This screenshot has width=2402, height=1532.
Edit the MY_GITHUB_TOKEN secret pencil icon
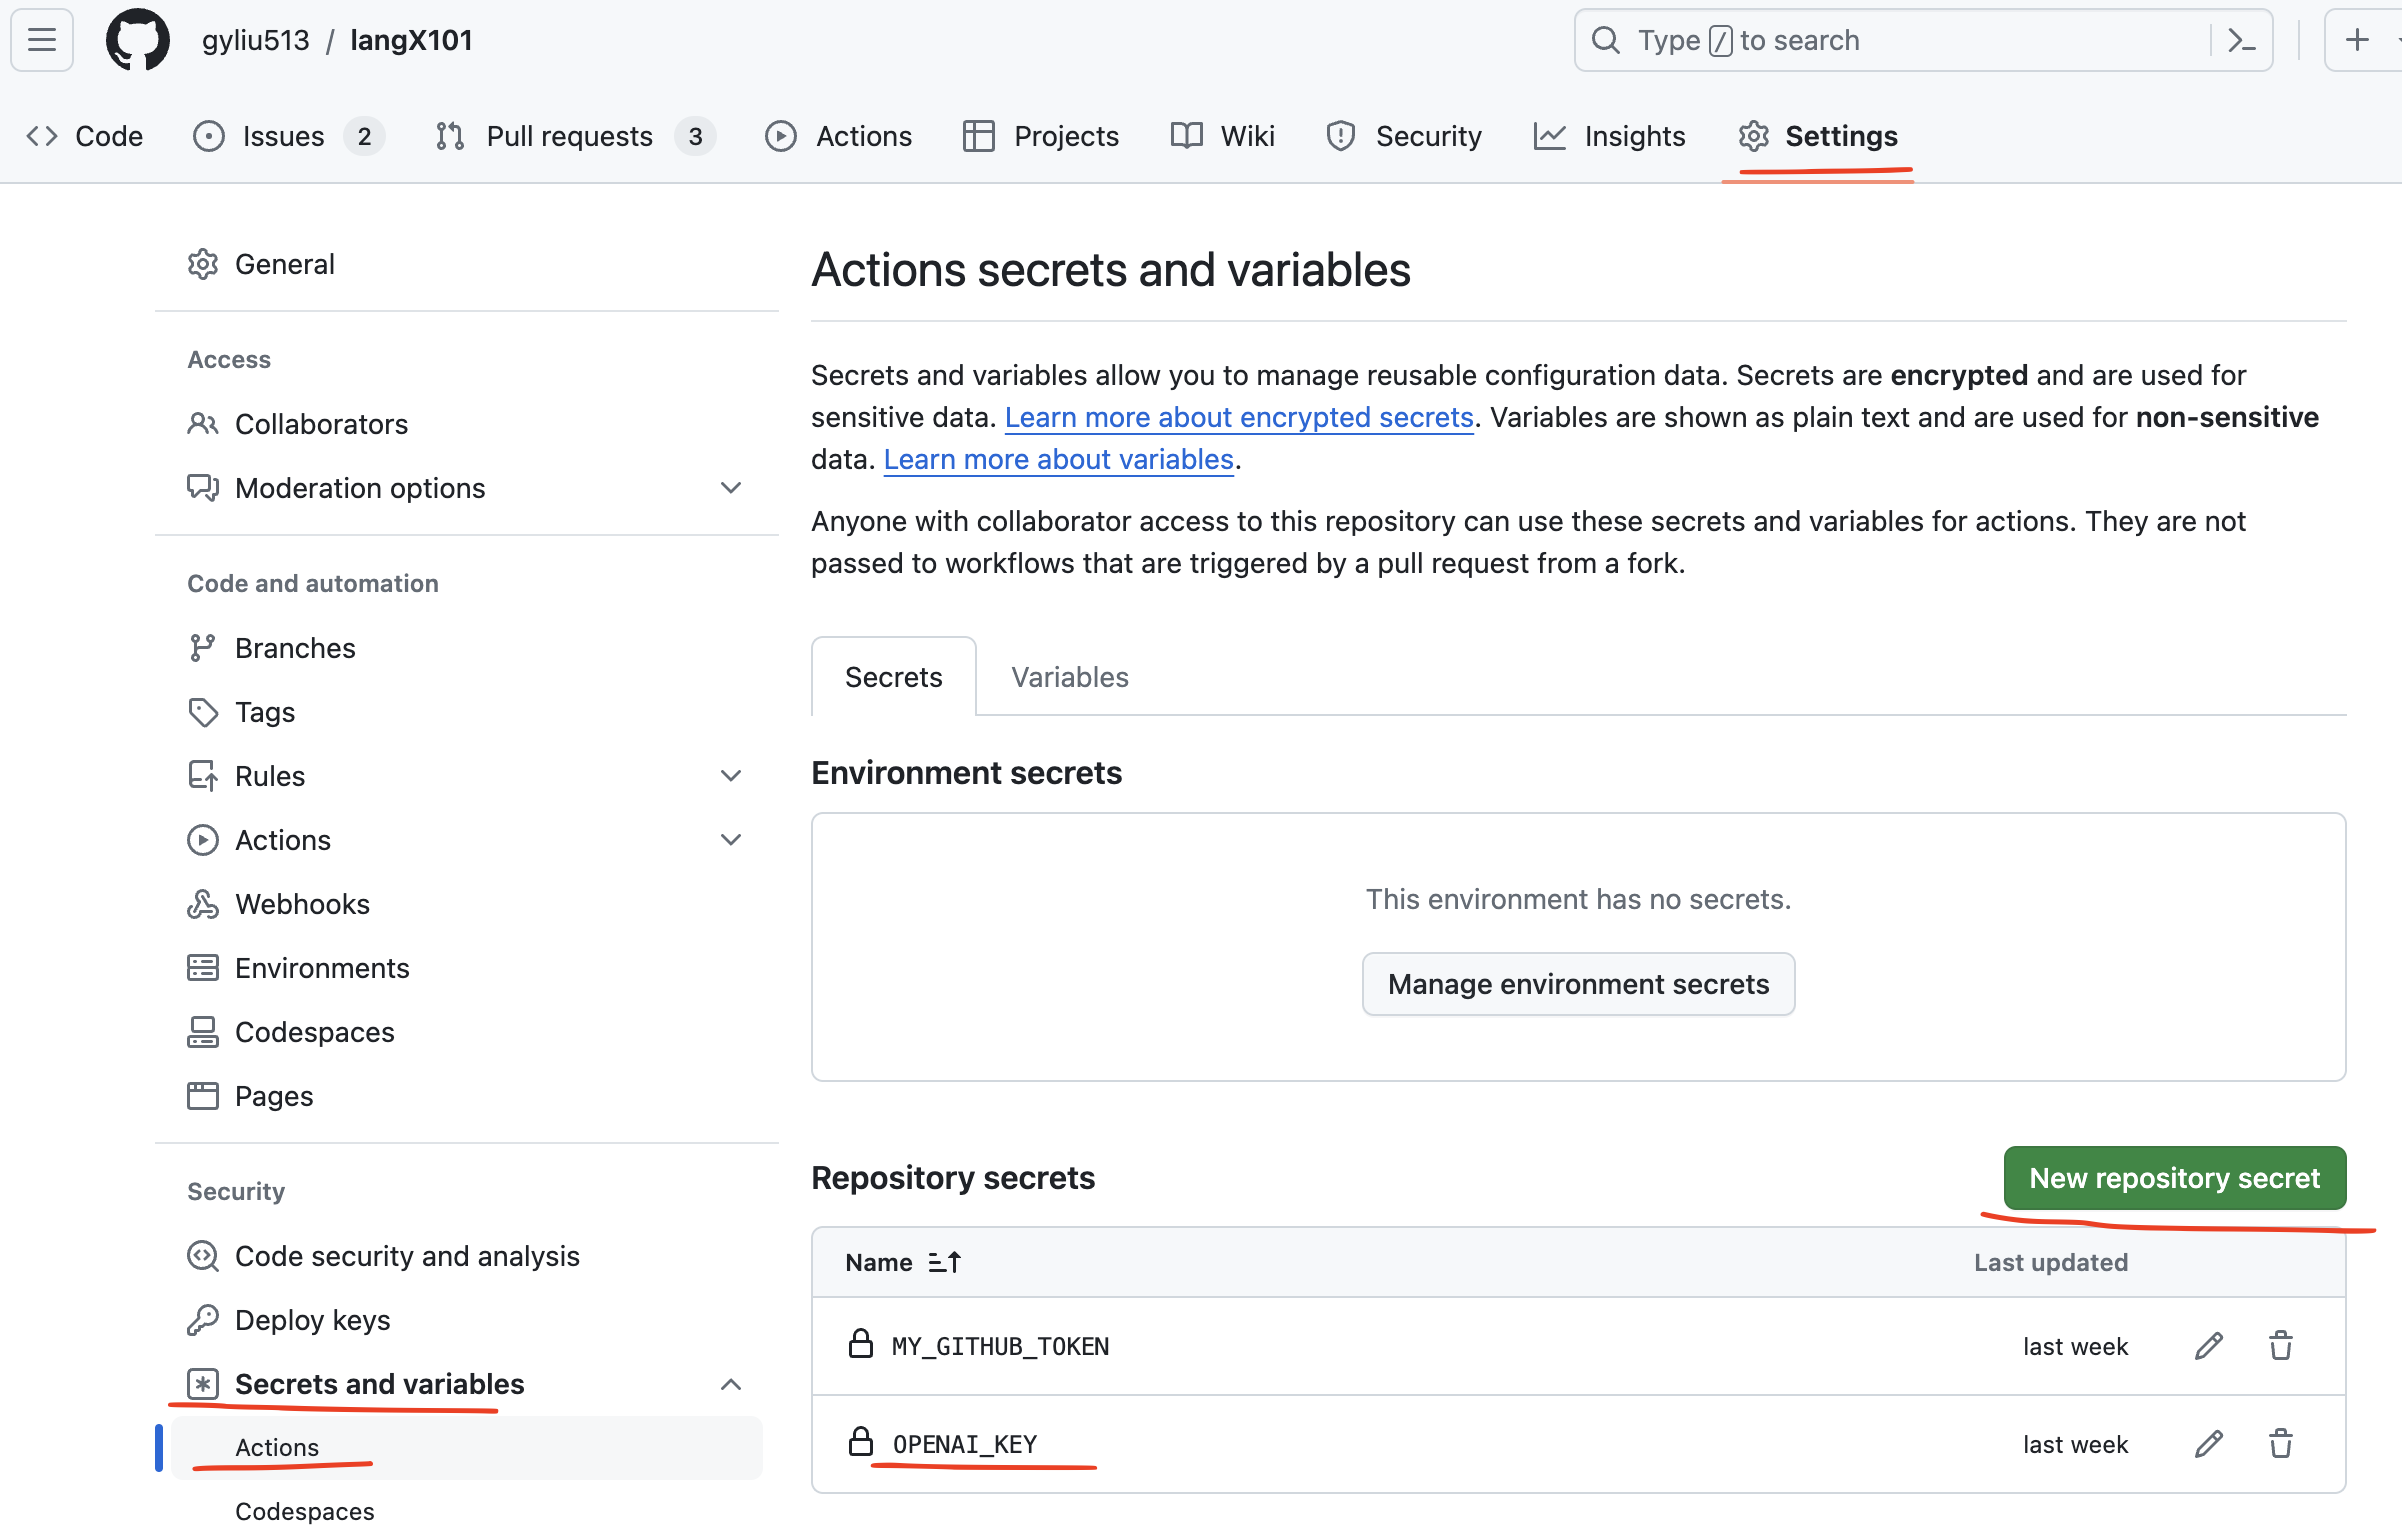(2209, 1346)
